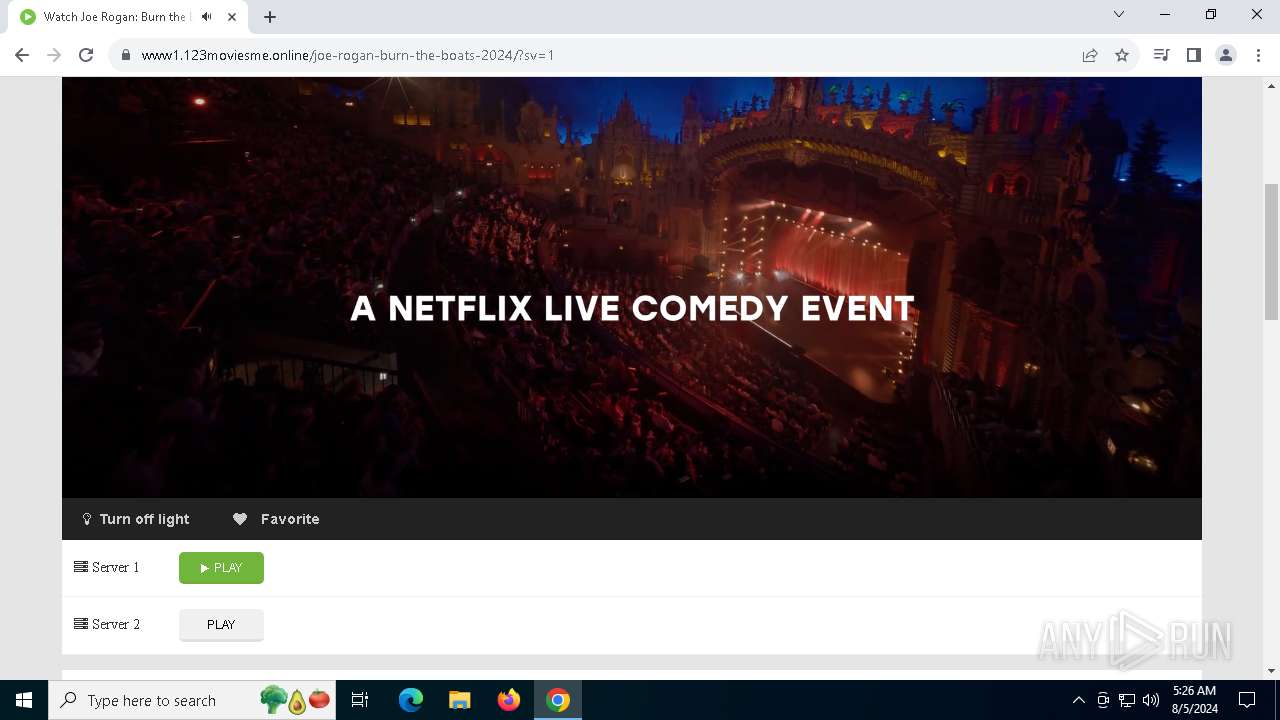1280x720 pixels.
Task: View site security lock info
Action: pyautogui.click(x=126, y=55)
